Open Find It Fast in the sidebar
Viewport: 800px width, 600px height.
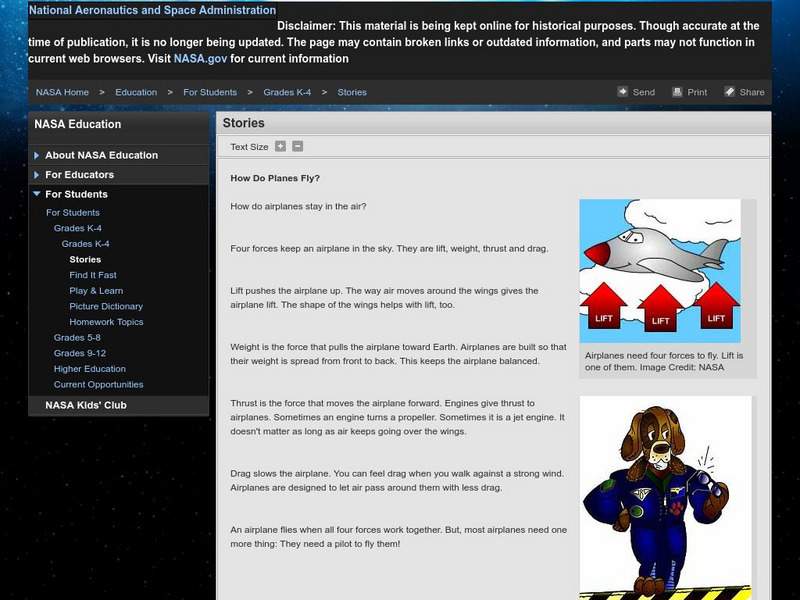(93, 275)
